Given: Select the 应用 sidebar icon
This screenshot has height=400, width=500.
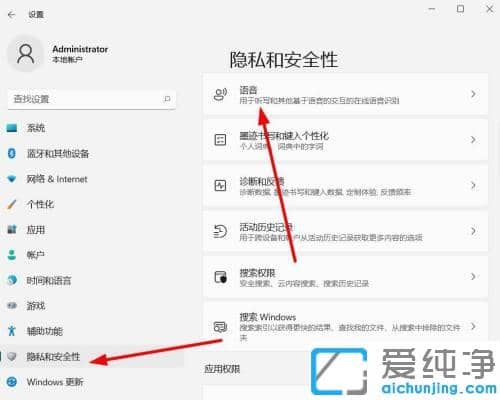Looking at the screenshot, I should [x=12, y=230].
